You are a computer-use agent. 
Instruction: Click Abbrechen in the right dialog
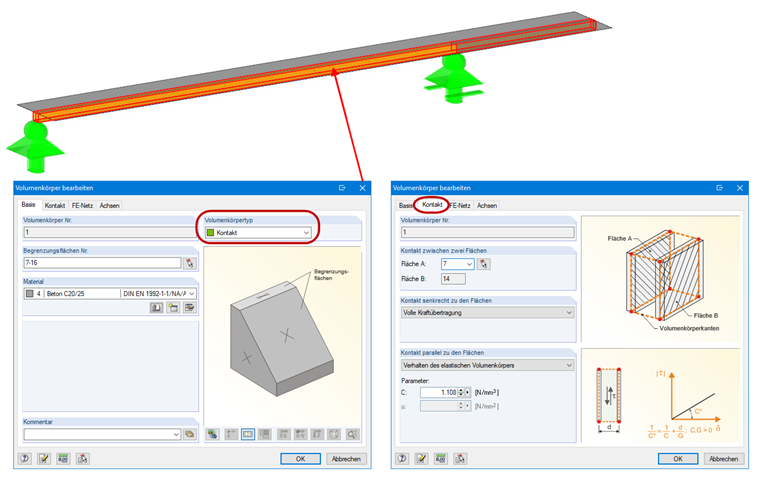[x=724, y=459]
